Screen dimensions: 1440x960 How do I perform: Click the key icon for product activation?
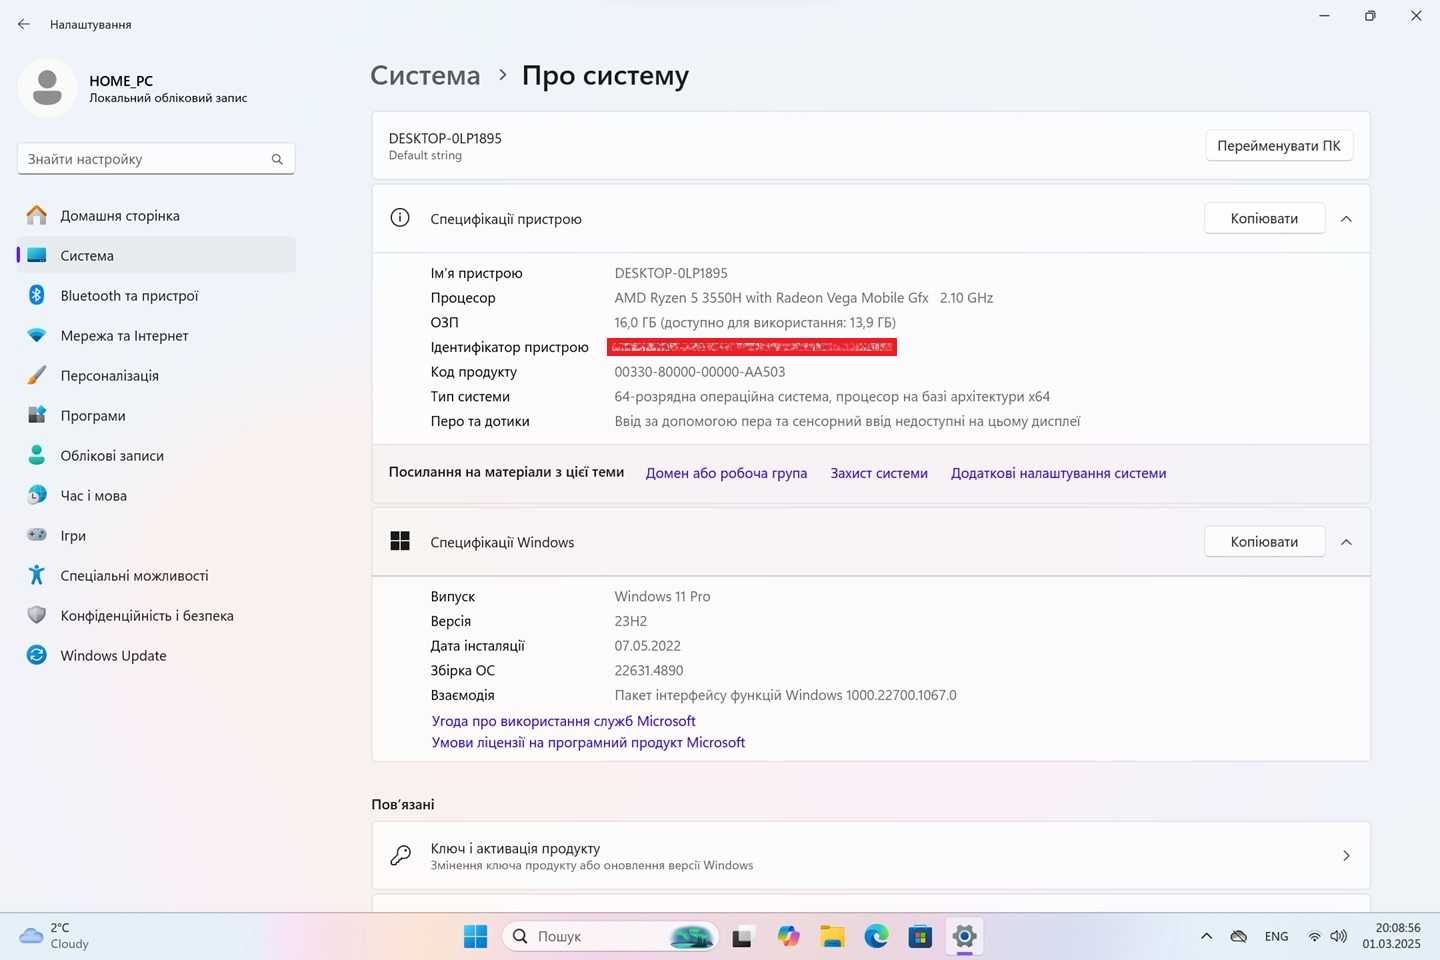coord(400,855)
